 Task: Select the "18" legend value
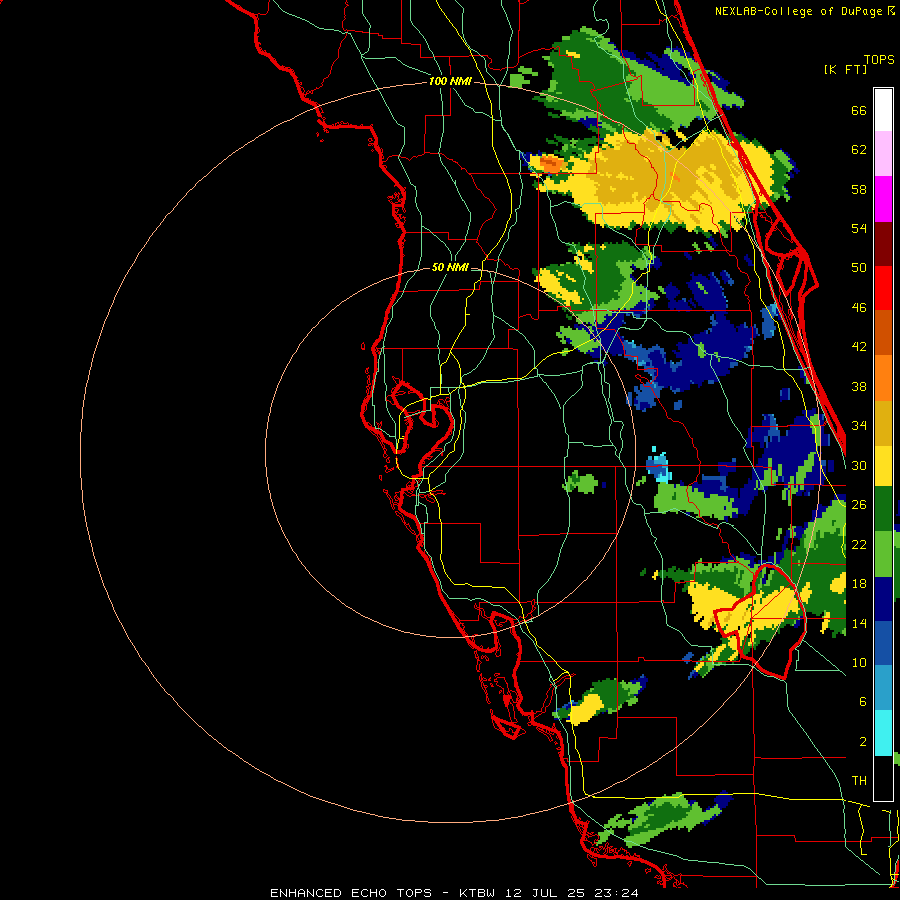point(859,584)
